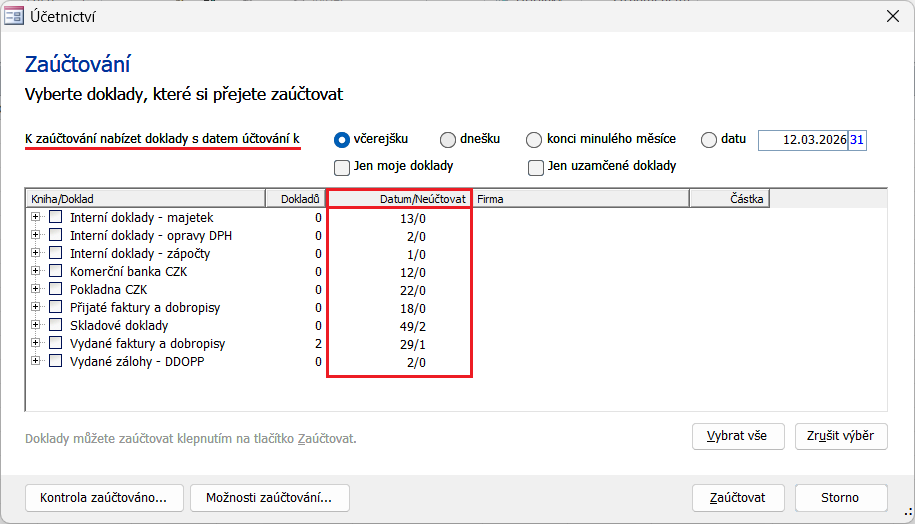Expand the 'Vydané zálohy - DDOPP' node
The image size is (915, 524).
pyautogui.click(x=36, y=361)
